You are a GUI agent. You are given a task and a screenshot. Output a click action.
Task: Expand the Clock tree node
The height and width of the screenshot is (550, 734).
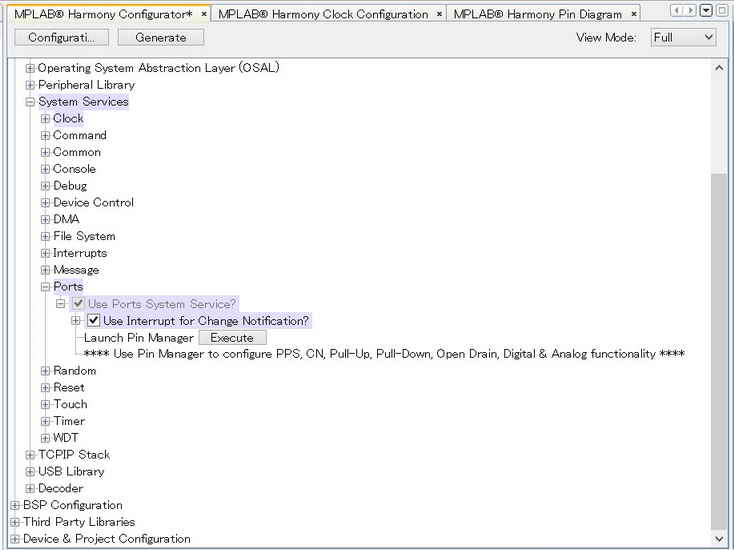[x=45, y=119]
